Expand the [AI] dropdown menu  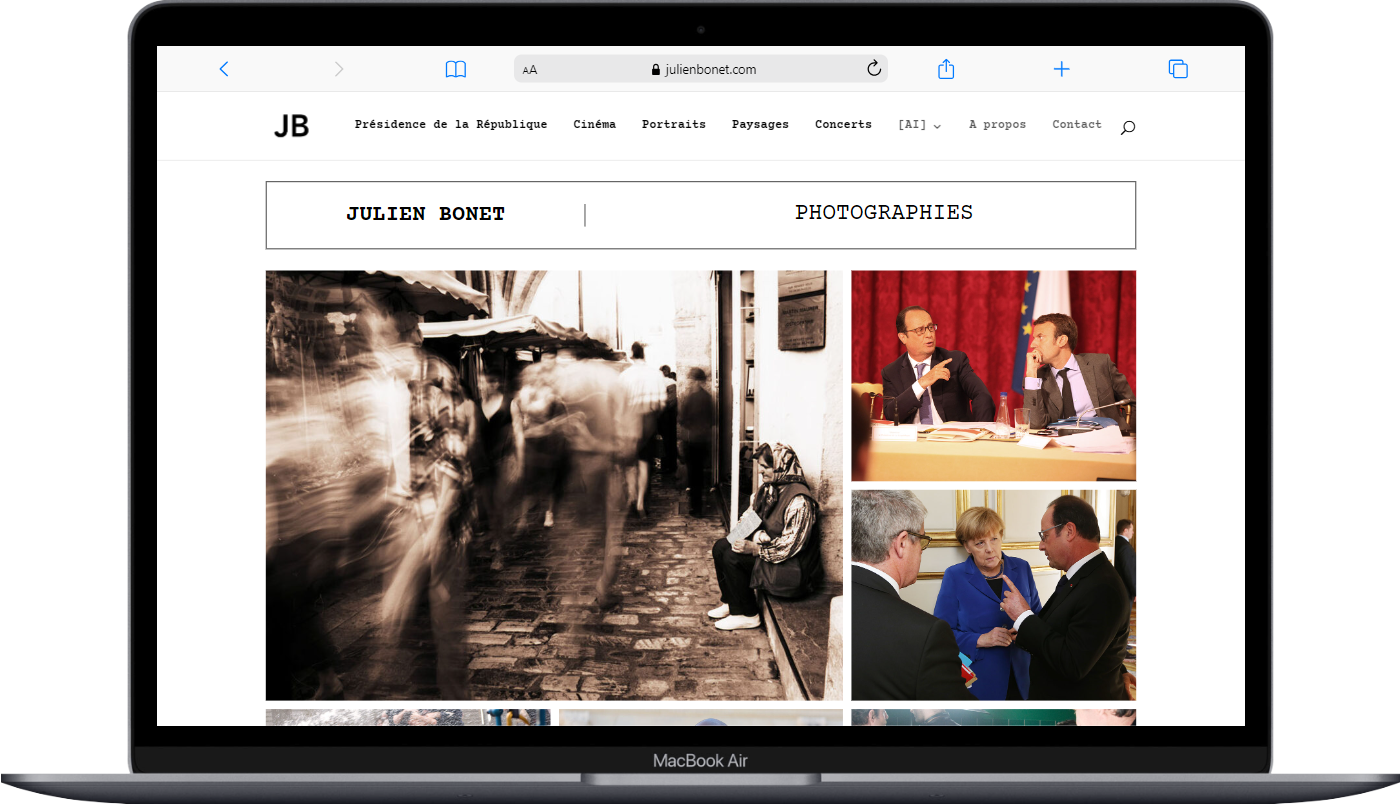(919, 125)
